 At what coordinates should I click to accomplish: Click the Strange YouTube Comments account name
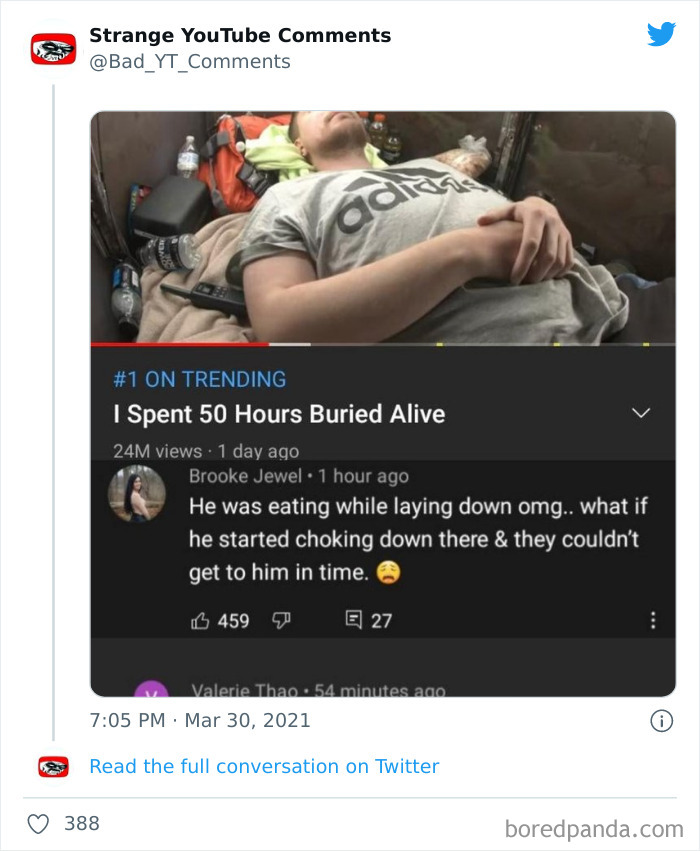coord(240,35)
